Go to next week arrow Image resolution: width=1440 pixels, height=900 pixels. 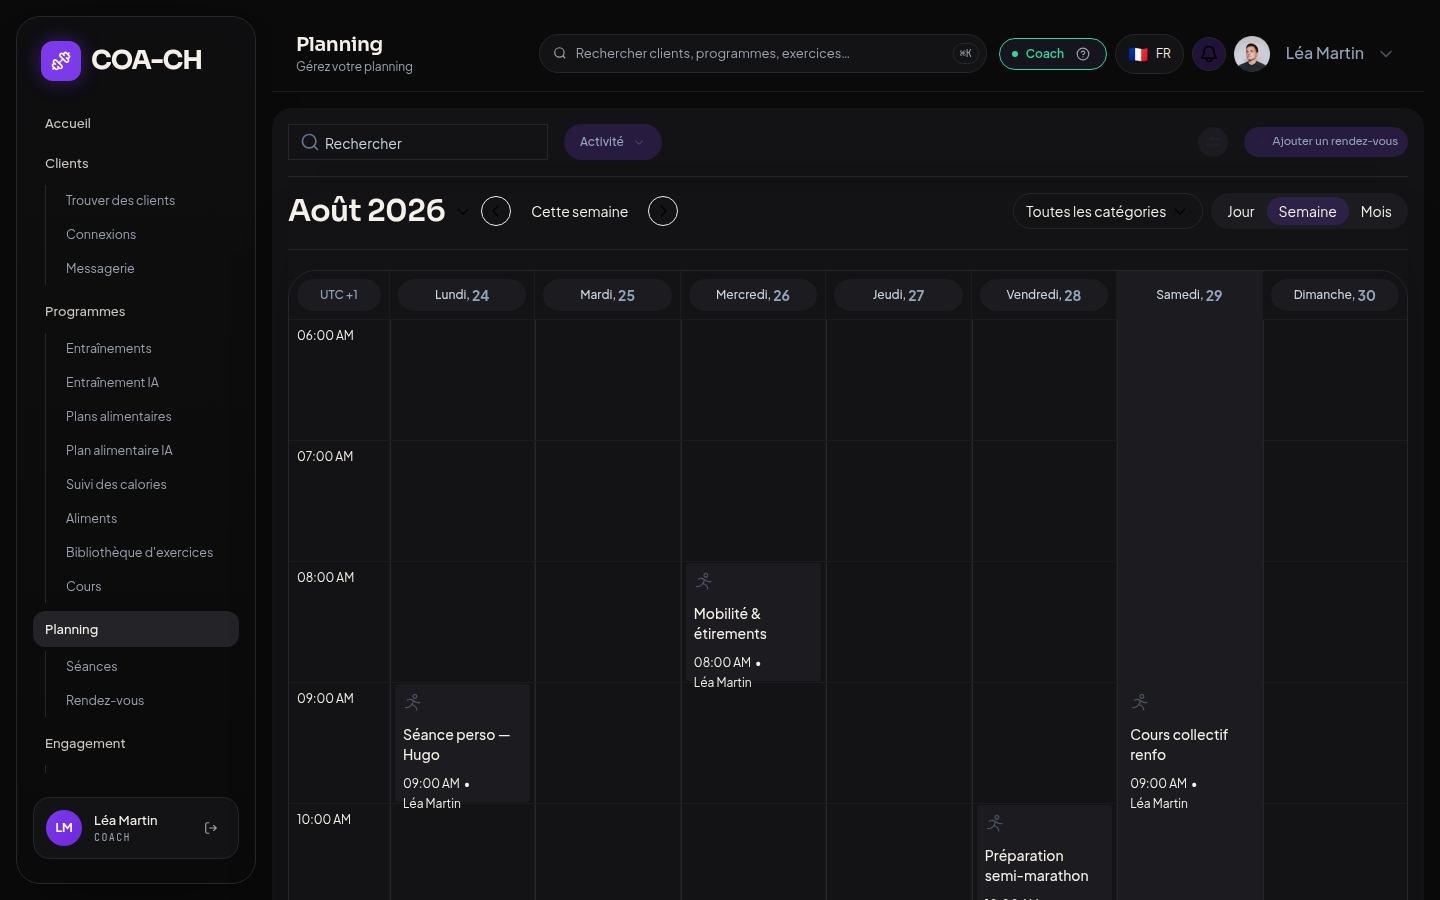[x=663, y=211]
